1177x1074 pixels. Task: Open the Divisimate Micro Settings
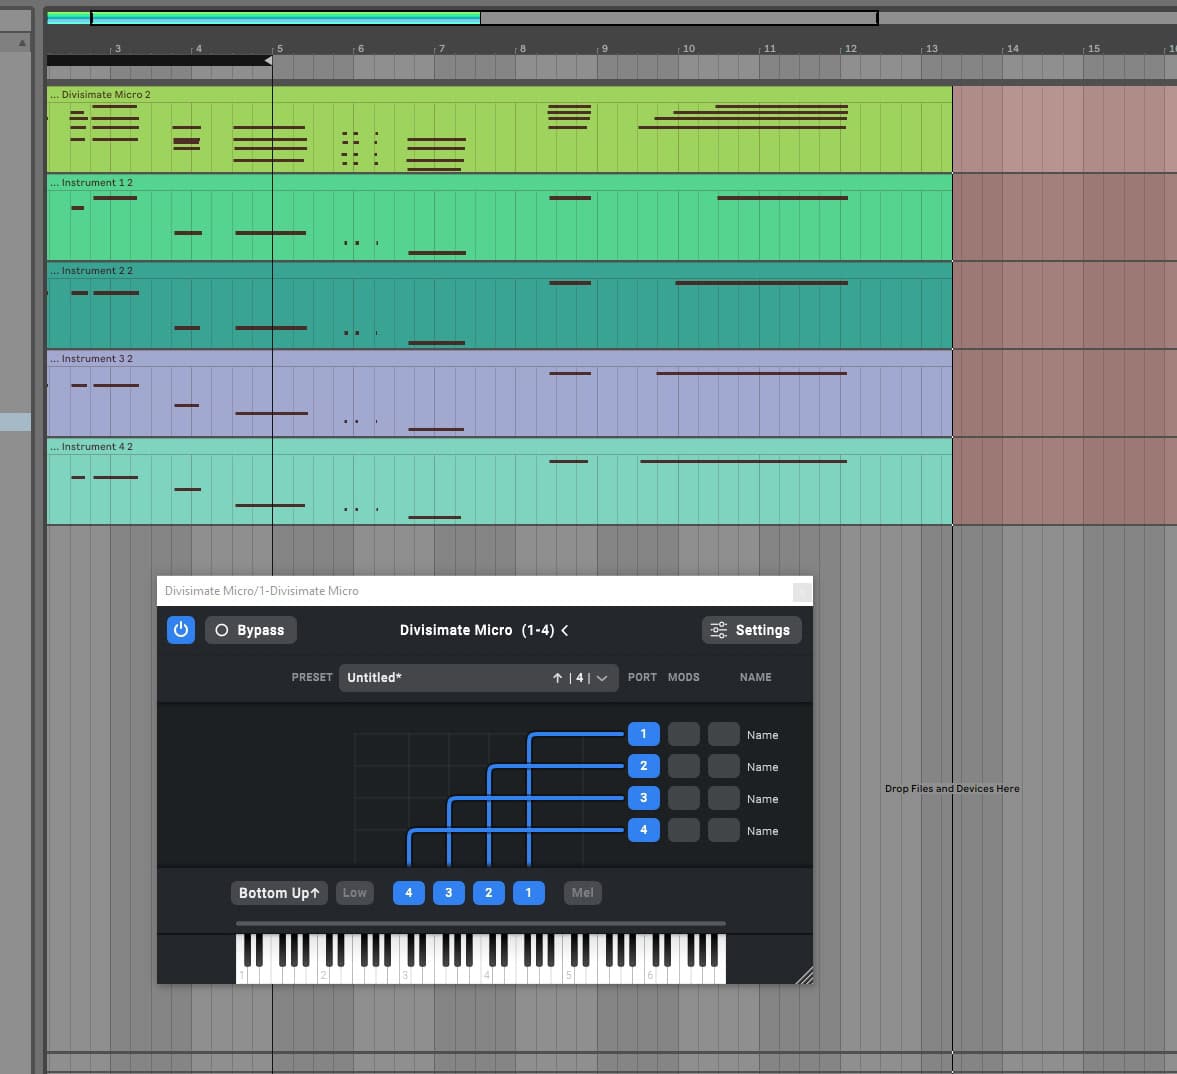point(751,630)
